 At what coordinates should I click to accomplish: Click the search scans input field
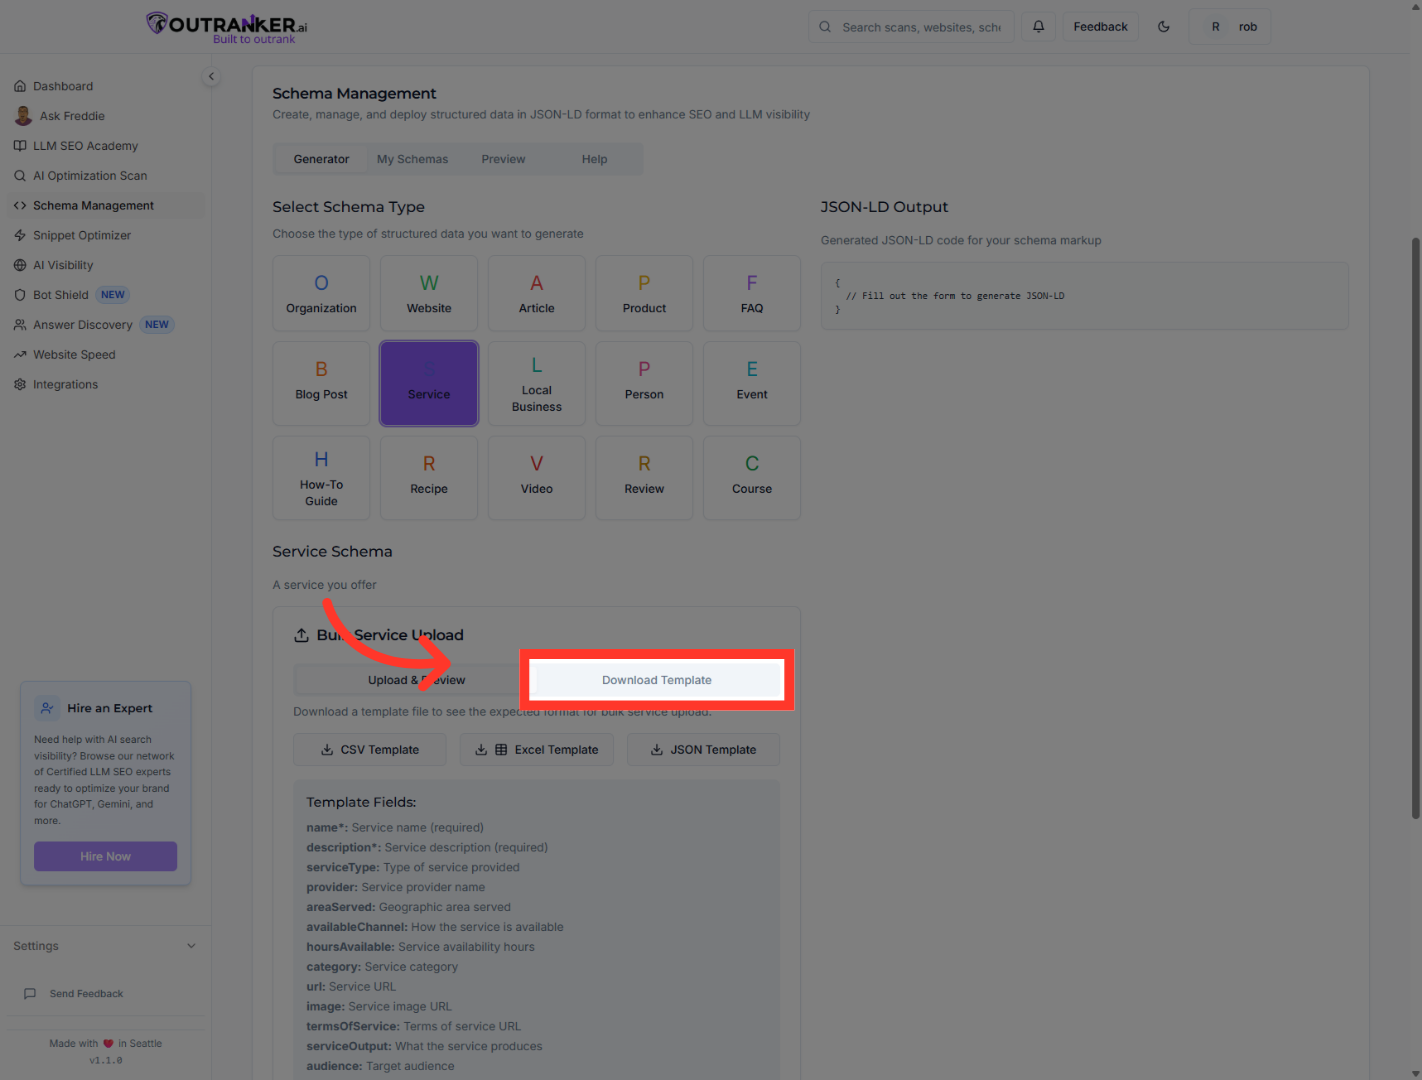coord(920,27)
